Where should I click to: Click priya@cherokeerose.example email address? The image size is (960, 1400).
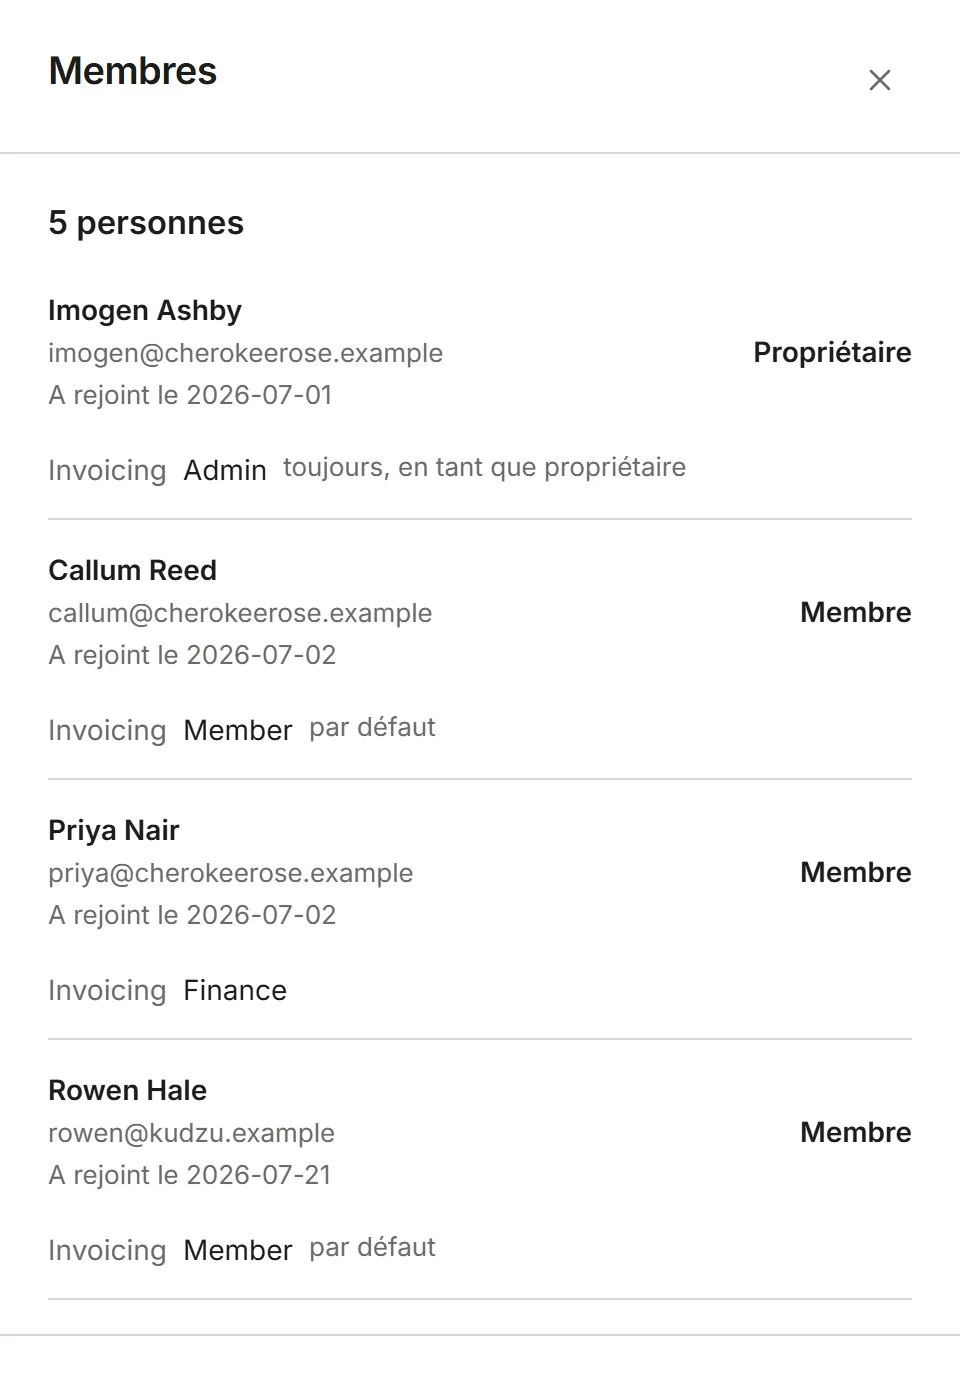coord(231,873)
